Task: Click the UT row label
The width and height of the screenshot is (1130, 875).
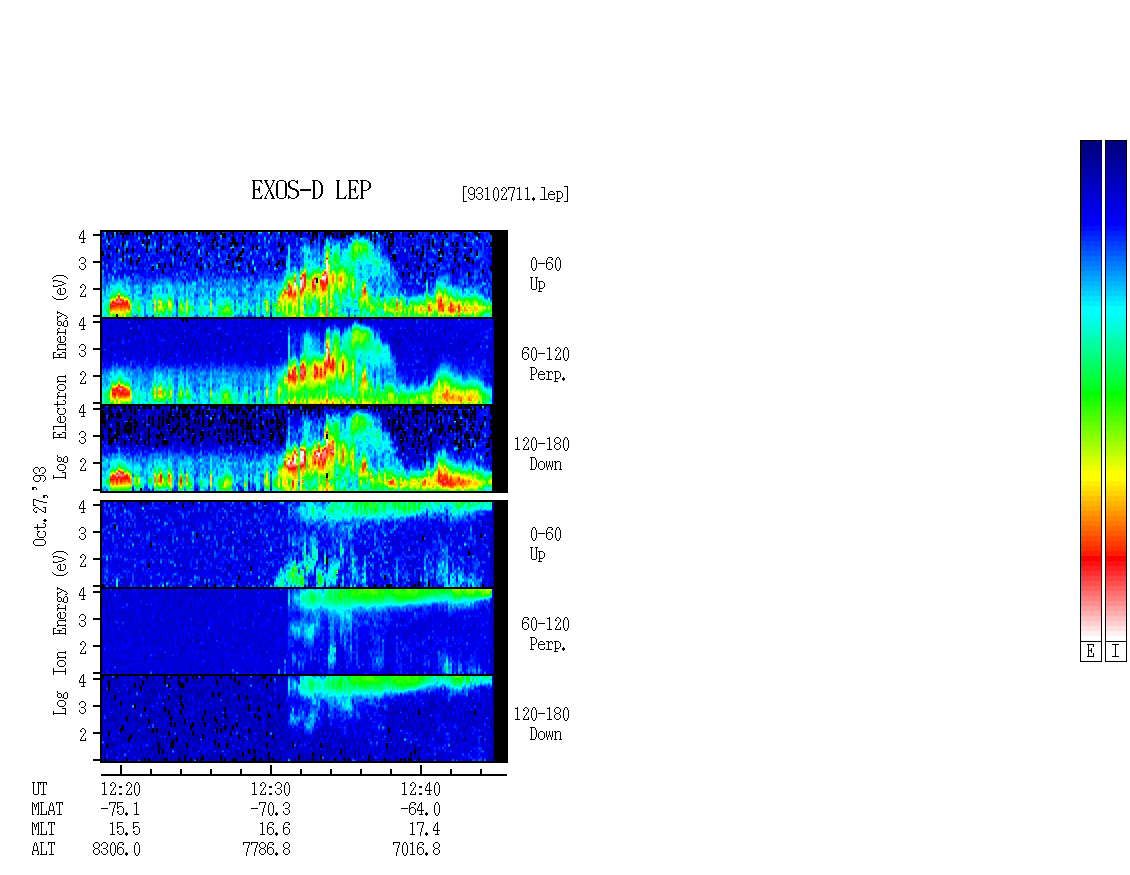Action: 39,789
